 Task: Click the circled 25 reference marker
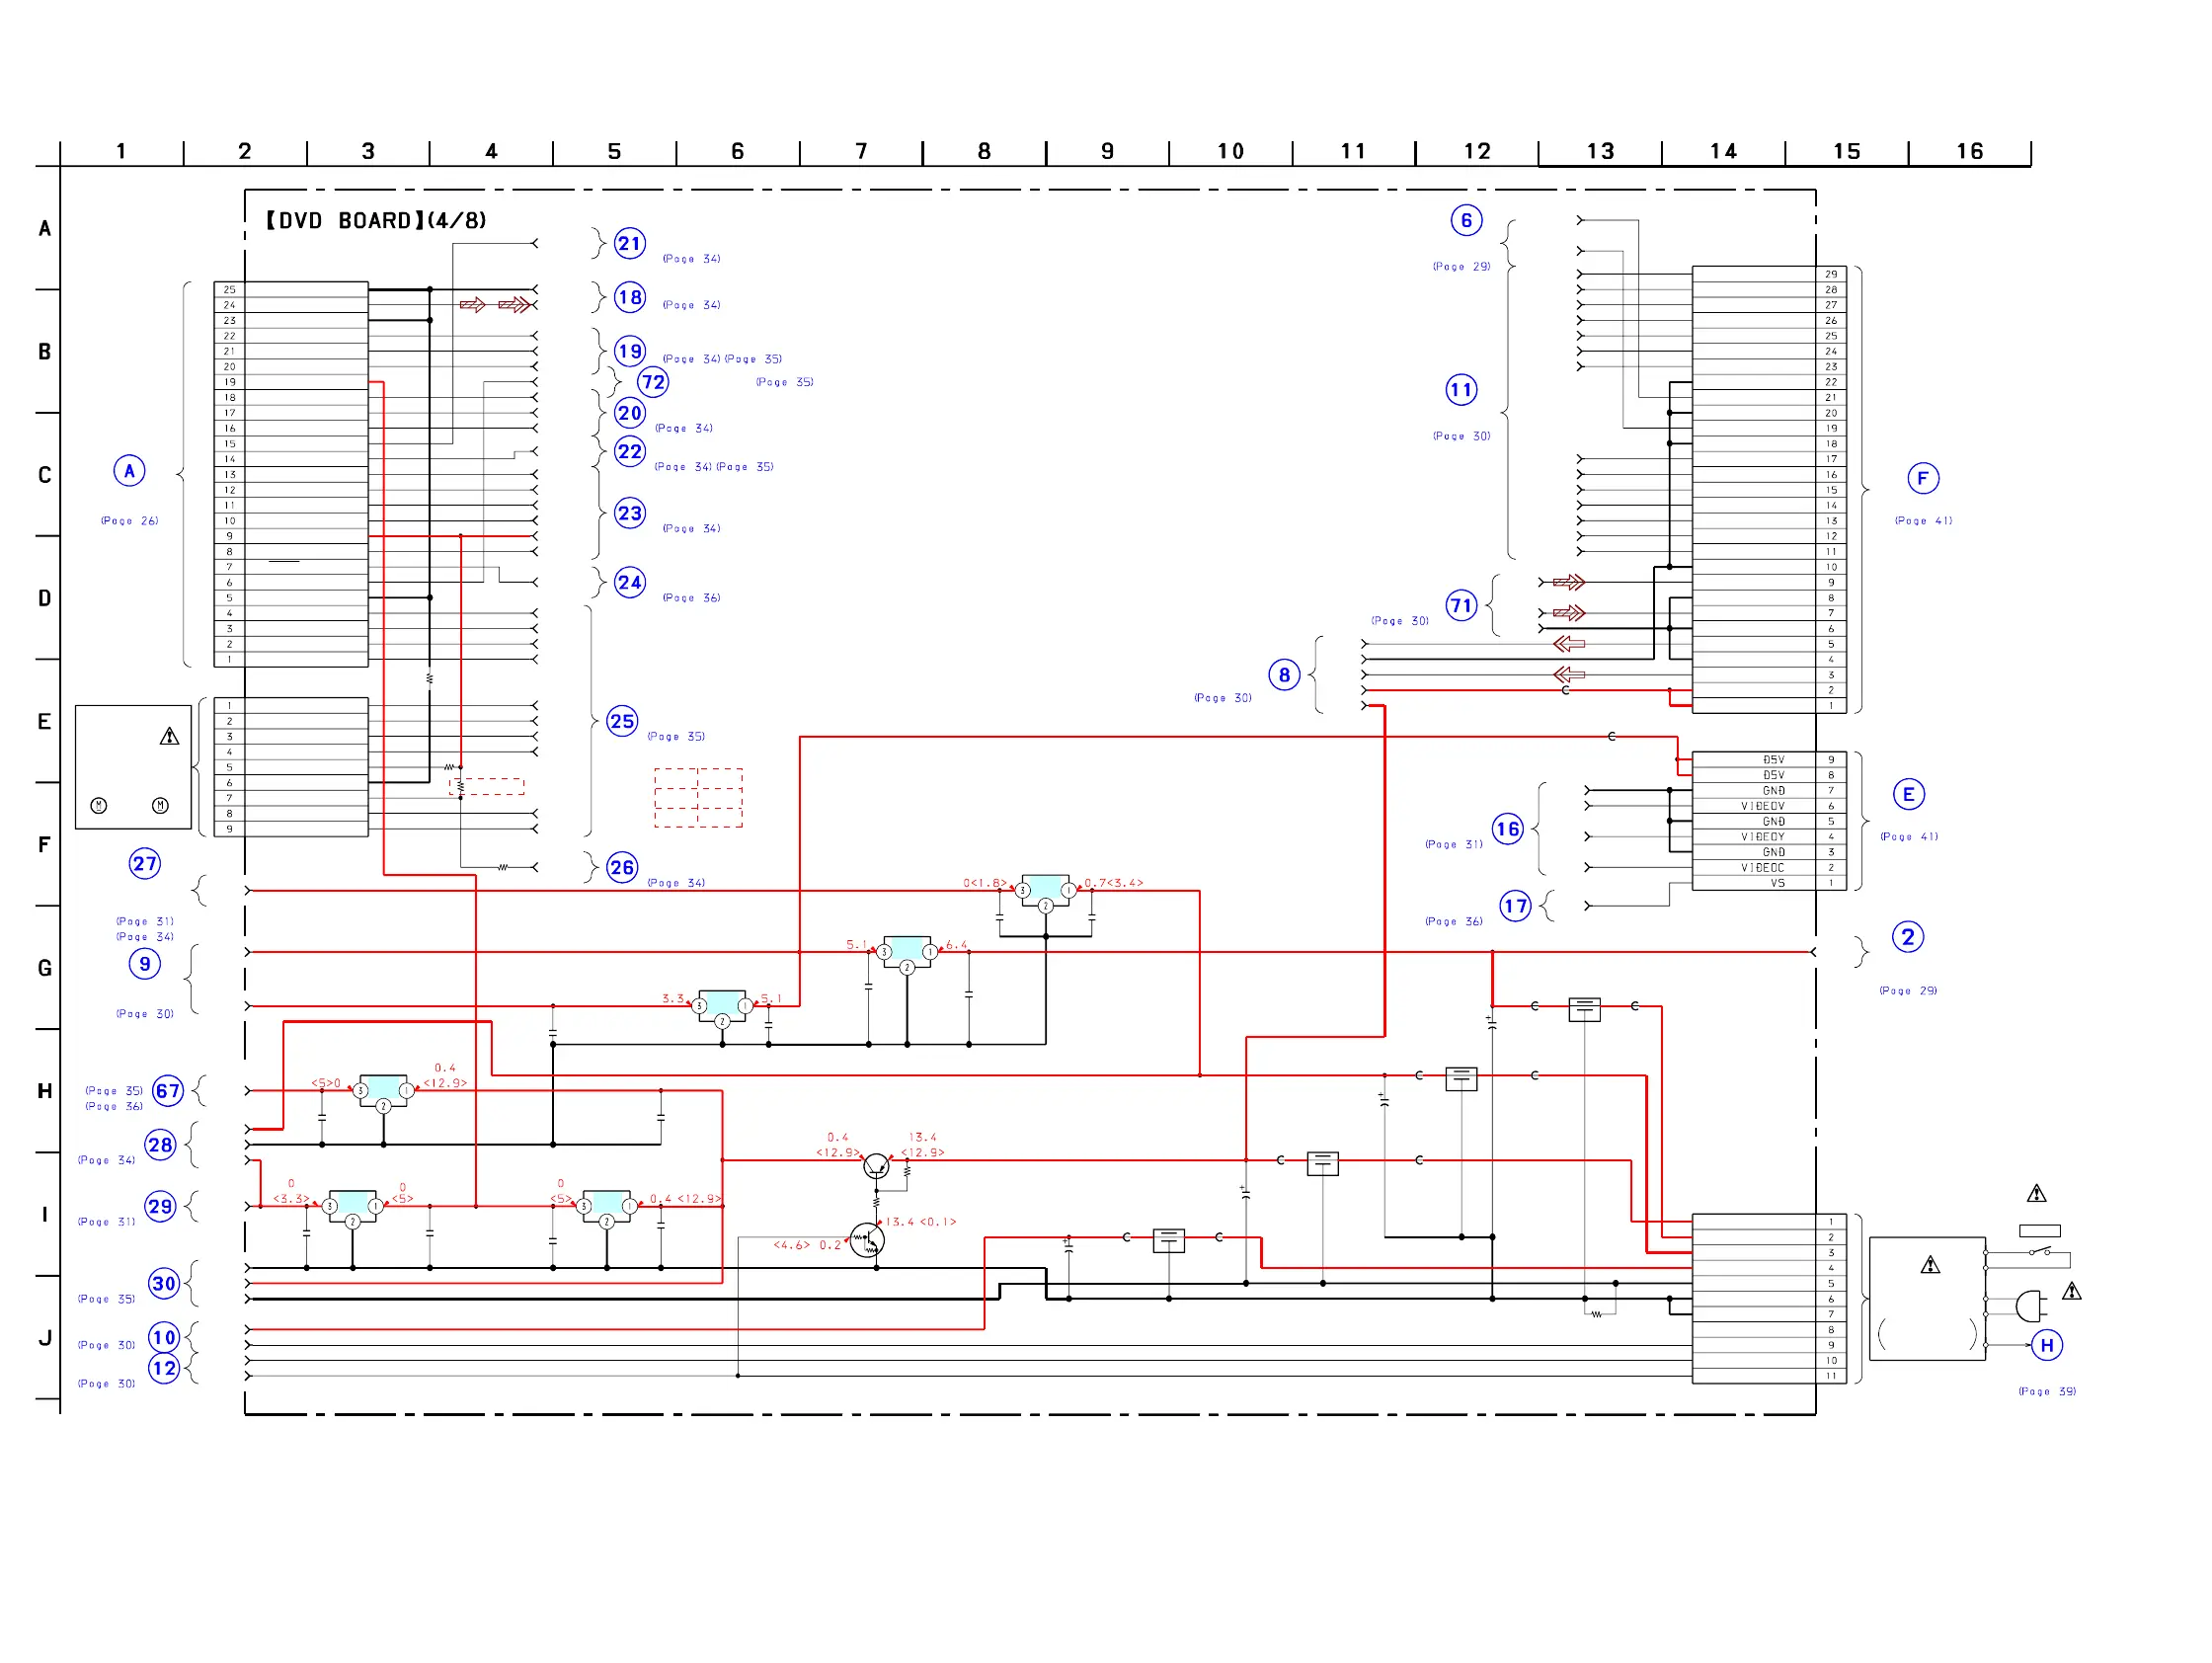pyautogui.click(x=622, y=721)
